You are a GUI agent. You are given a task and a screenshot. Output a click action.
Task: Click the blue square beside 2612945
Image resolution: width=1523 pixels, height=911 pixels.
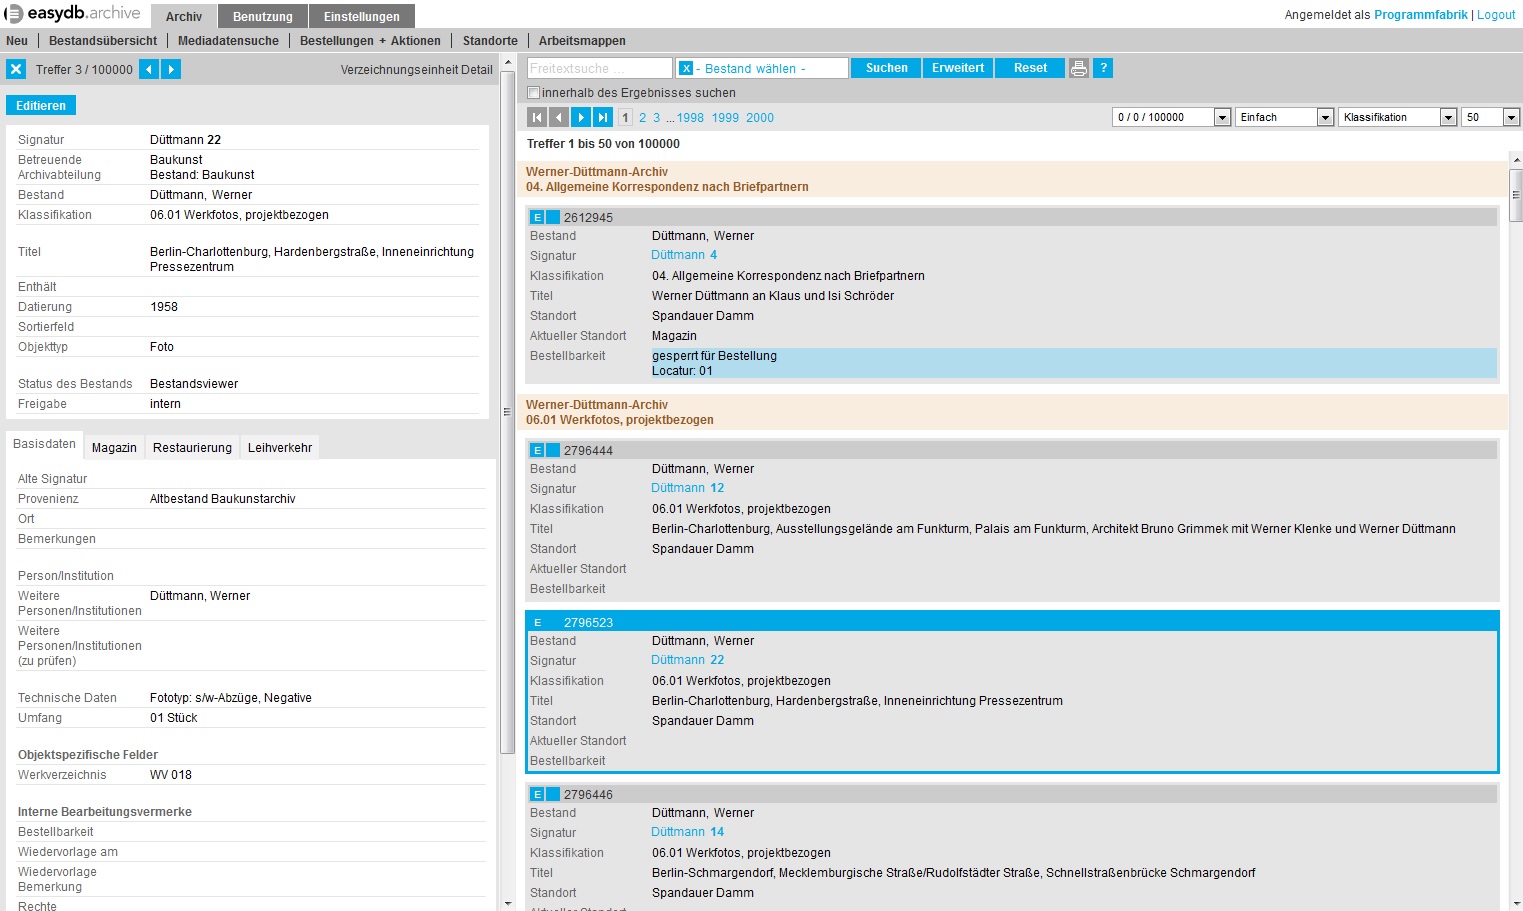(x=553, y=217)
